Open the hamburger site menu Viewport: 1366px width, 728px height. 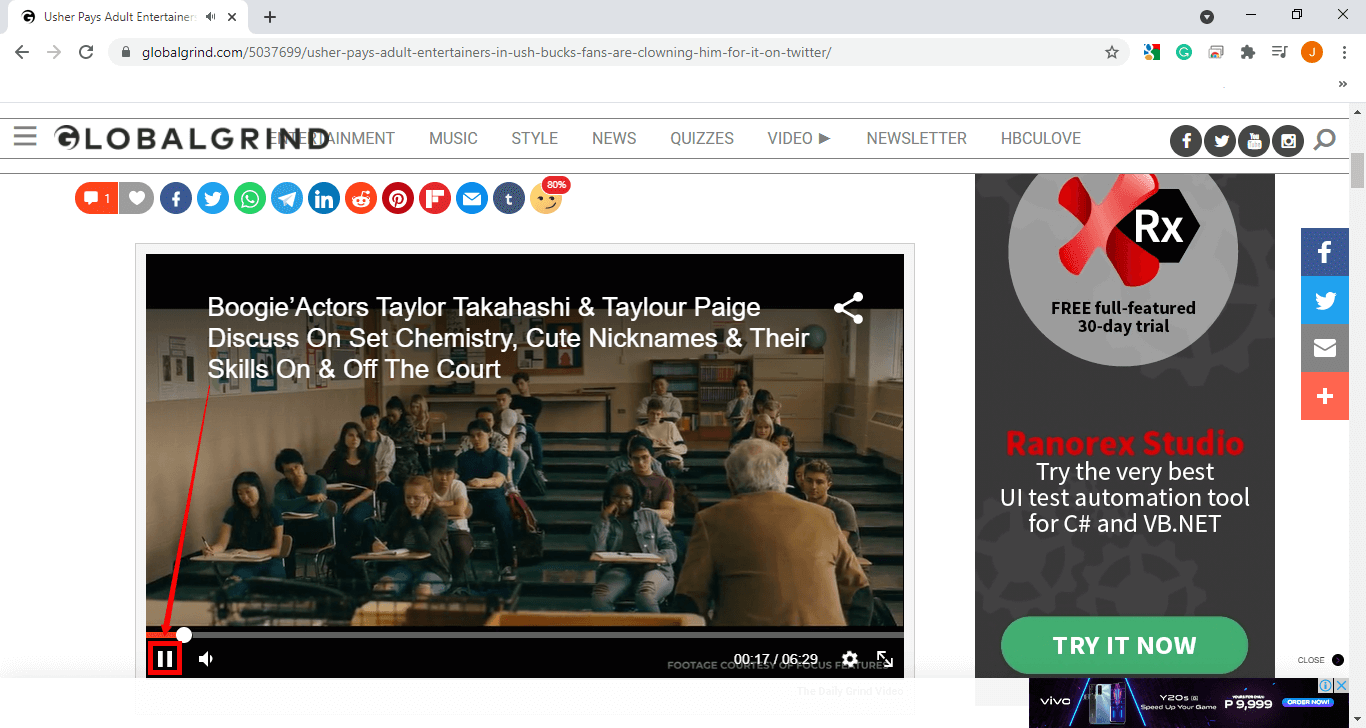pyautogui.click(x=25, y=136)
